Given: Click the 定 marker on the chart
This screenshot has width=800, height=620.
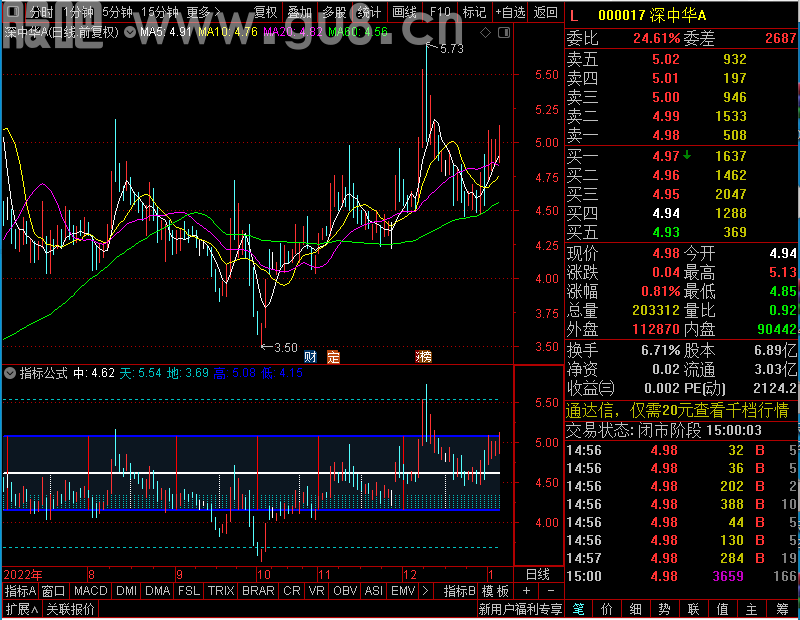Looking at the screenshot, I should (x=333, y=357).
